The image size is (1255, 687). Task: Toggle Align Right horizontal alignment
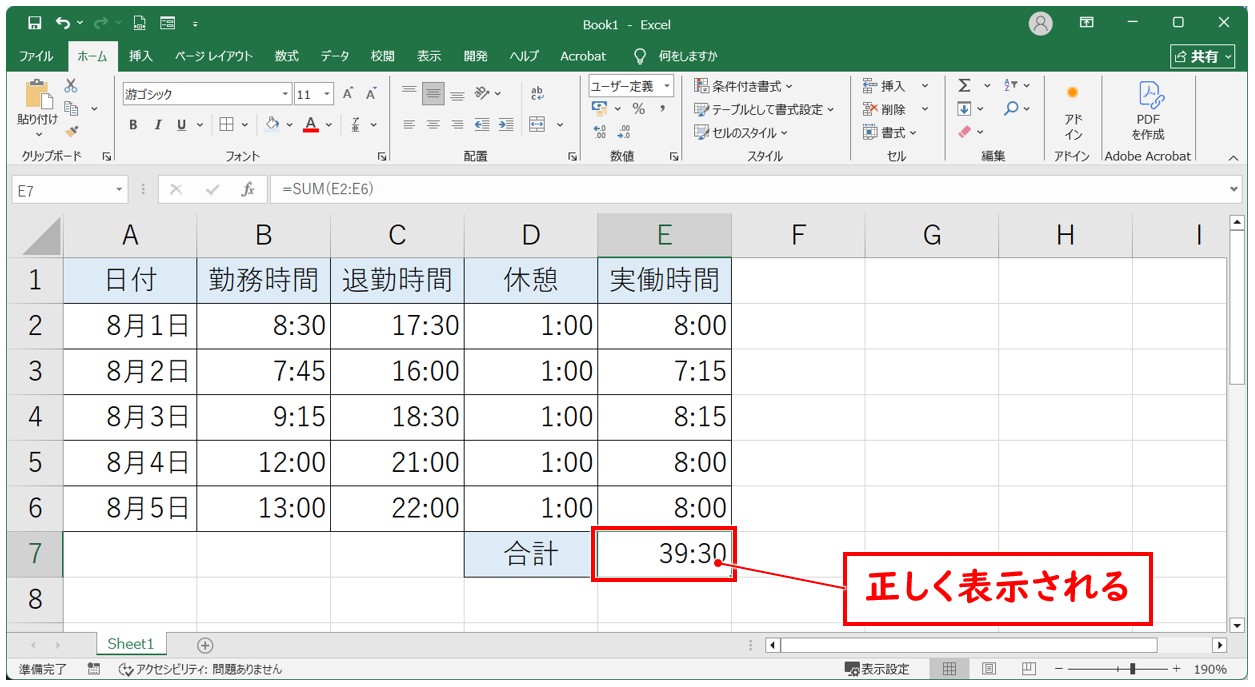457,125
